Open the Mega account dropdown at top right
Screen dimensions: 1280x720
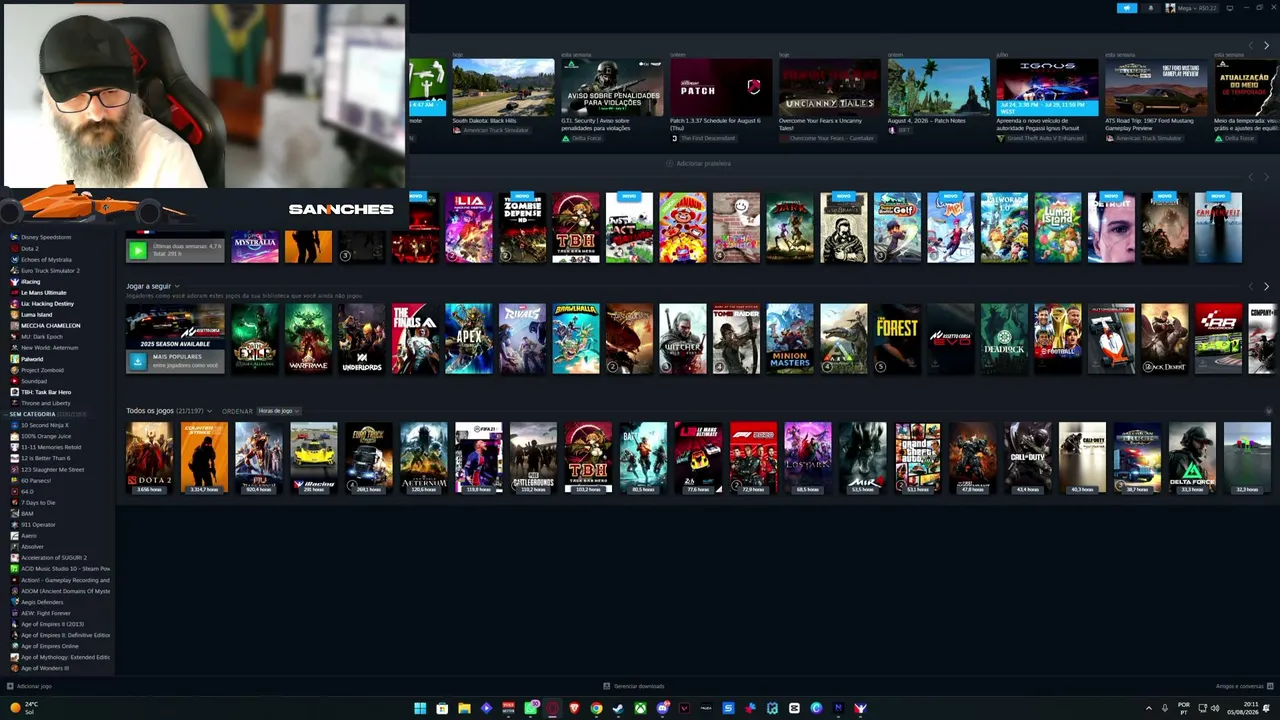tap(1193, 8)
